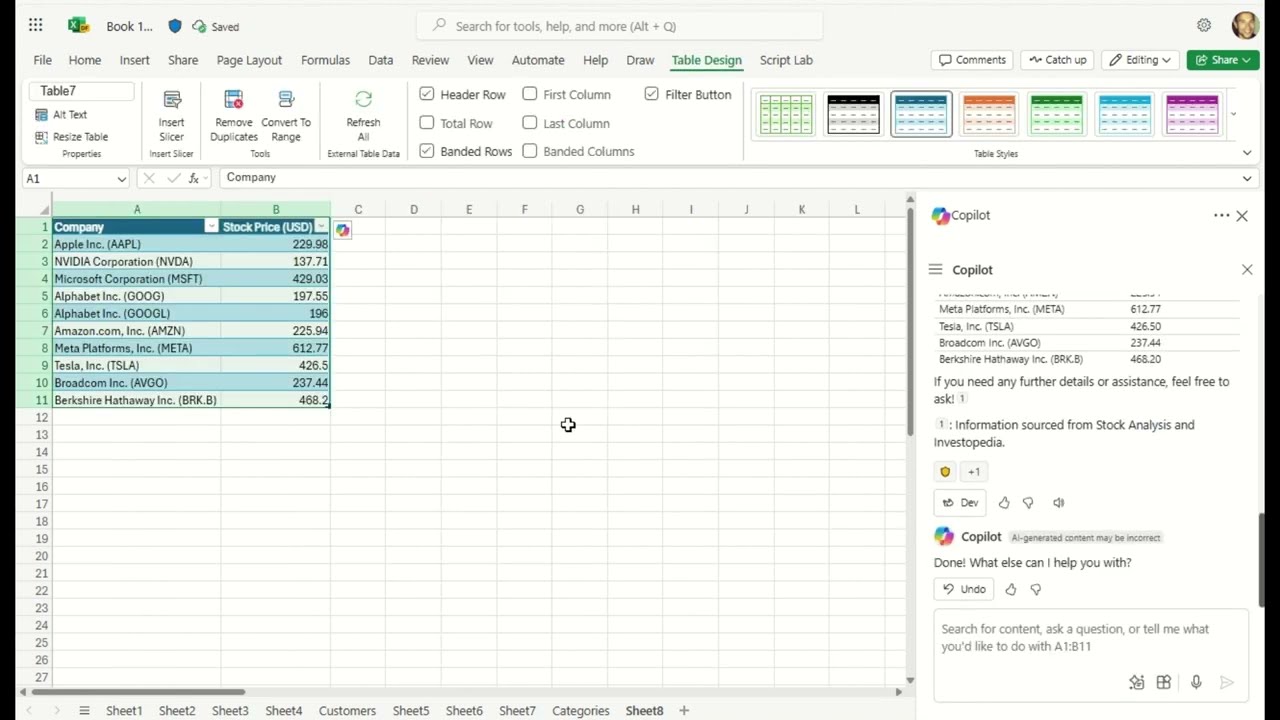Open the Stock Price column filter dropdown
Viewport: 1280px width, 720px height.
(321, 227)
